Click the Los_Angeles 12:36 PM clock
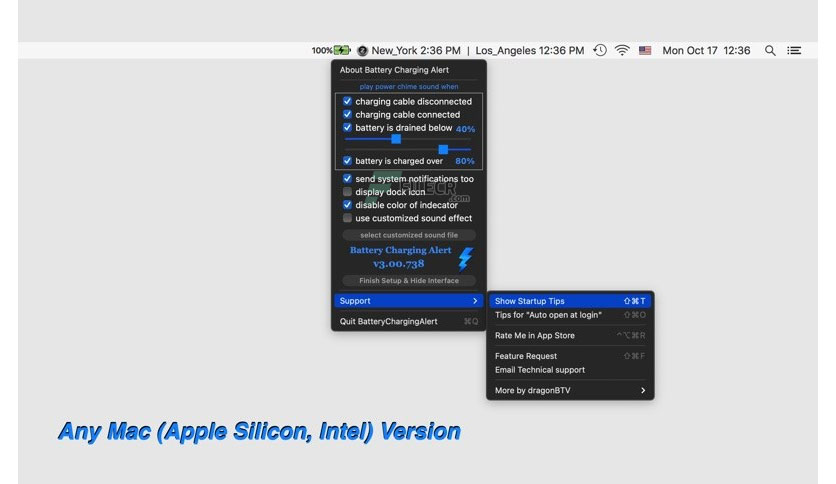Viewport: 836px width, 484px height. pos(529,51)
